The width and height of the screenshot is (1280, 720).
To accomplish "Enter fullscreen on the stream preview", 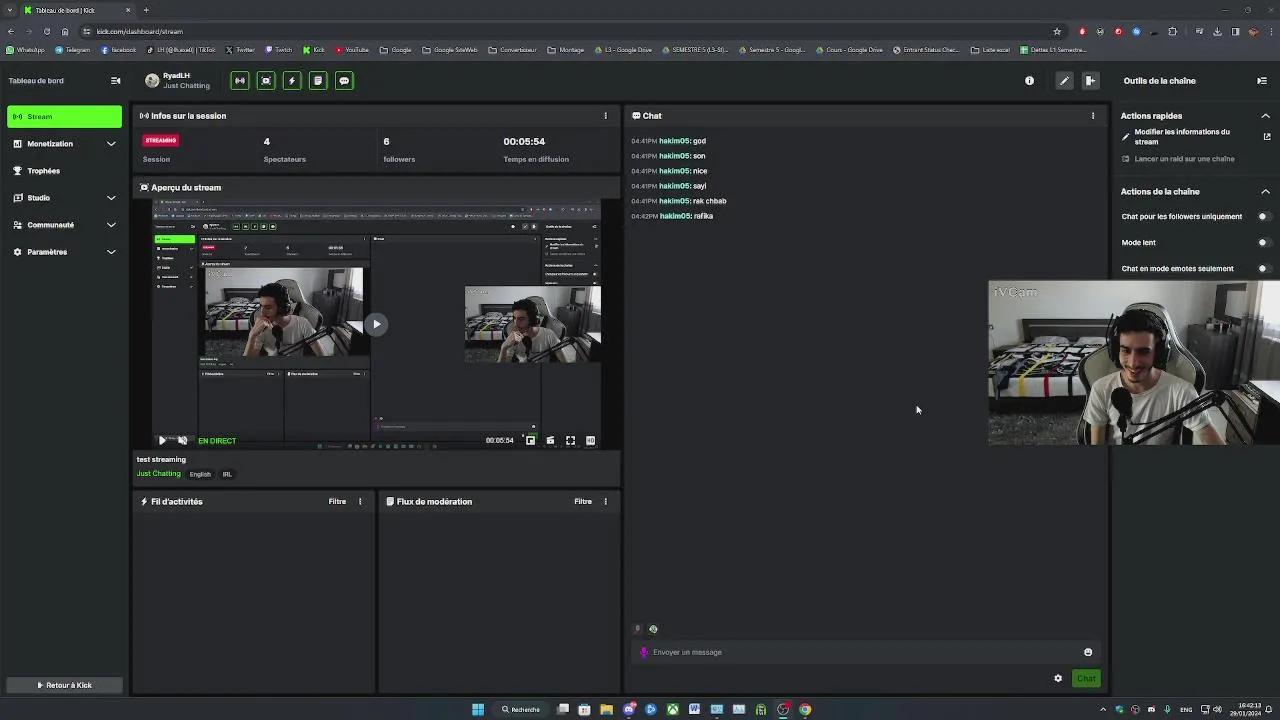I will 570,440.
